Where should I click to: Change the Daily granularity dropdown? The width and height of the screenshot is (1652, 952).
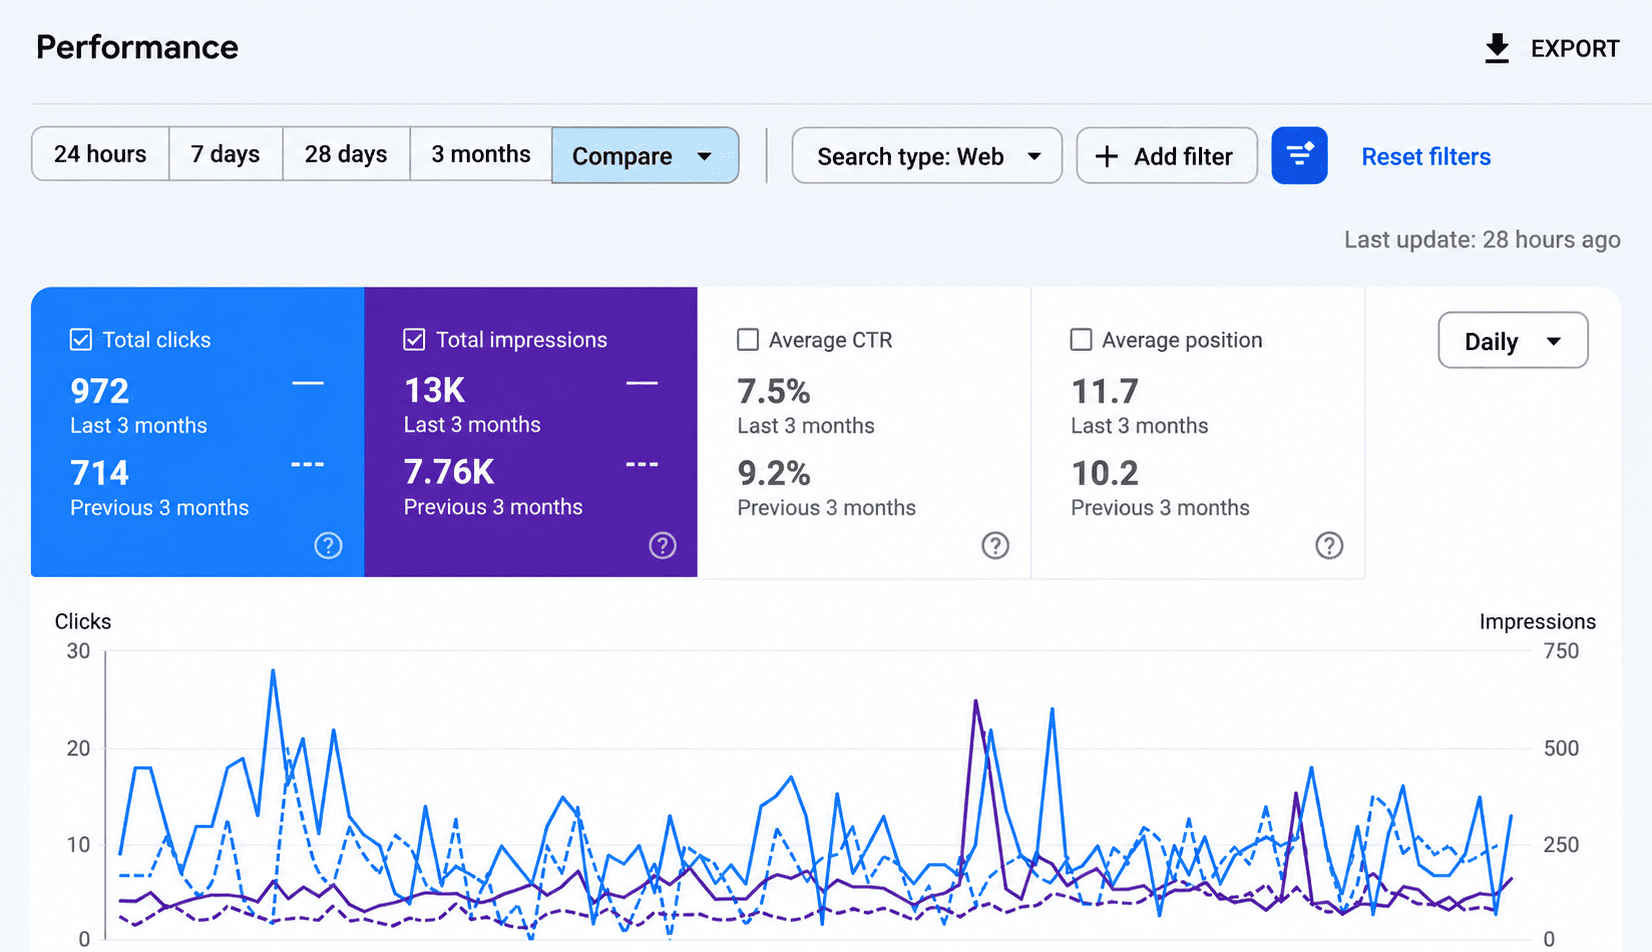[x=1513, y=340]
